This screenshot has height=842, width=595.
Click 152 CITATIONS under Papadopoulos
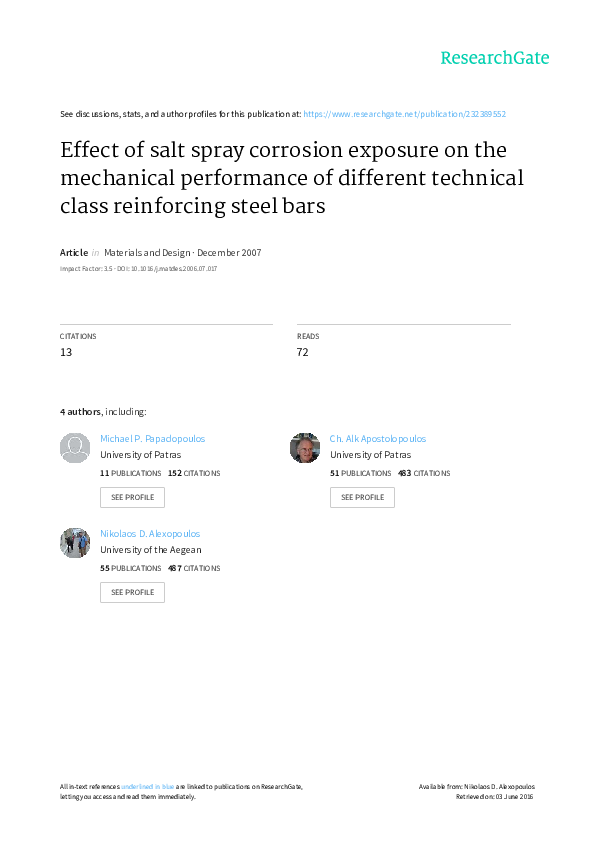pos(194,473)
